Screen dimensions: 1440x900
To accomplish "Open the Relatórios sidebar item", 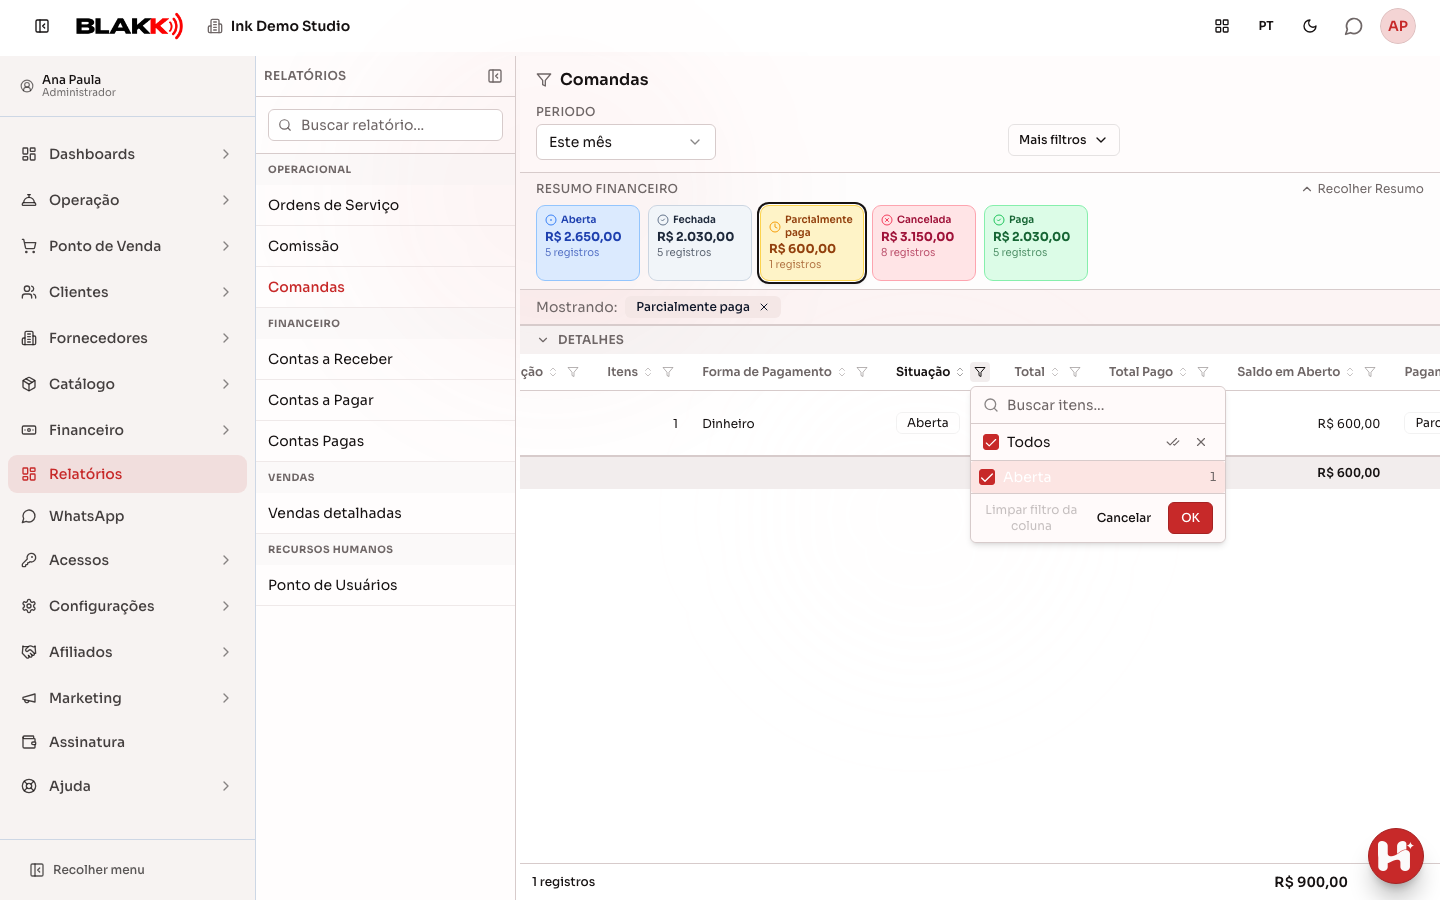I will [128, 474].
